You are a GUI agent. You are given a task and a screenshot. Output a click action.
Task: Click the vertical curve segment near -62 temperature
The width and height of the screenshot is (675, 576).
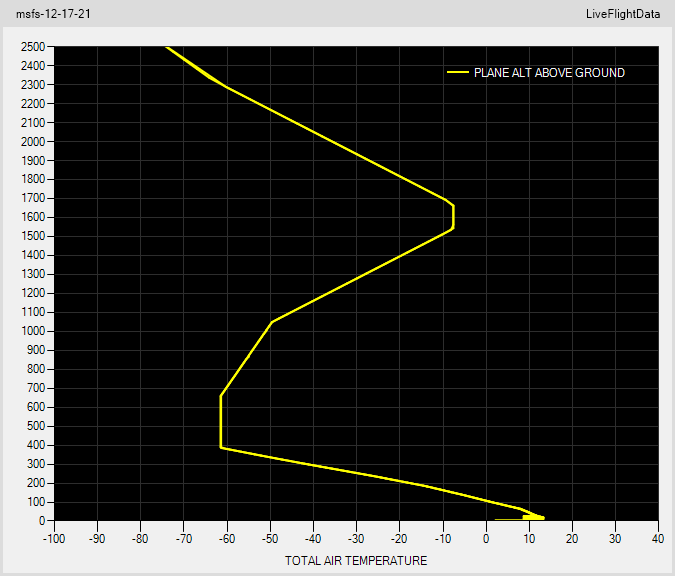tap(220, 422)
